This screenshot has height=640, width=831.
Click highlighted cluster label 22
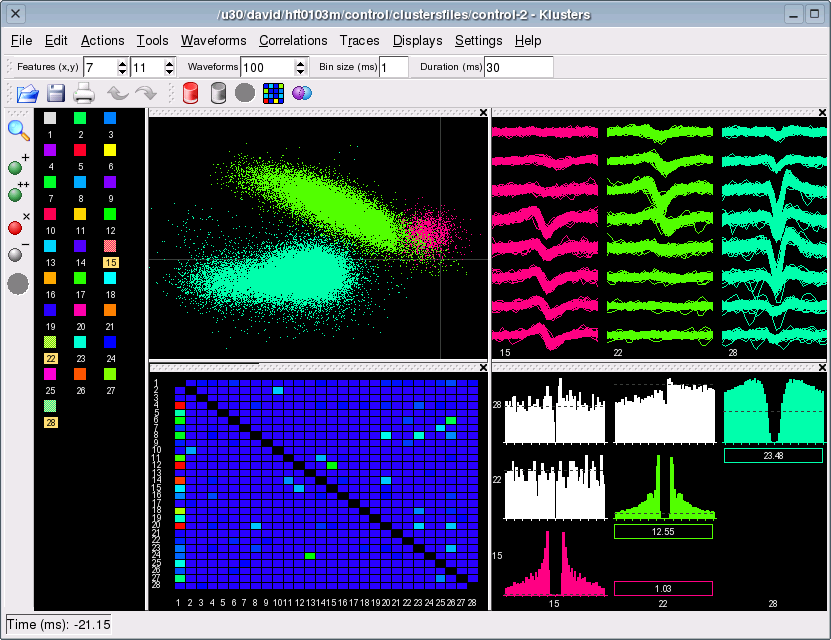(50, 359)
